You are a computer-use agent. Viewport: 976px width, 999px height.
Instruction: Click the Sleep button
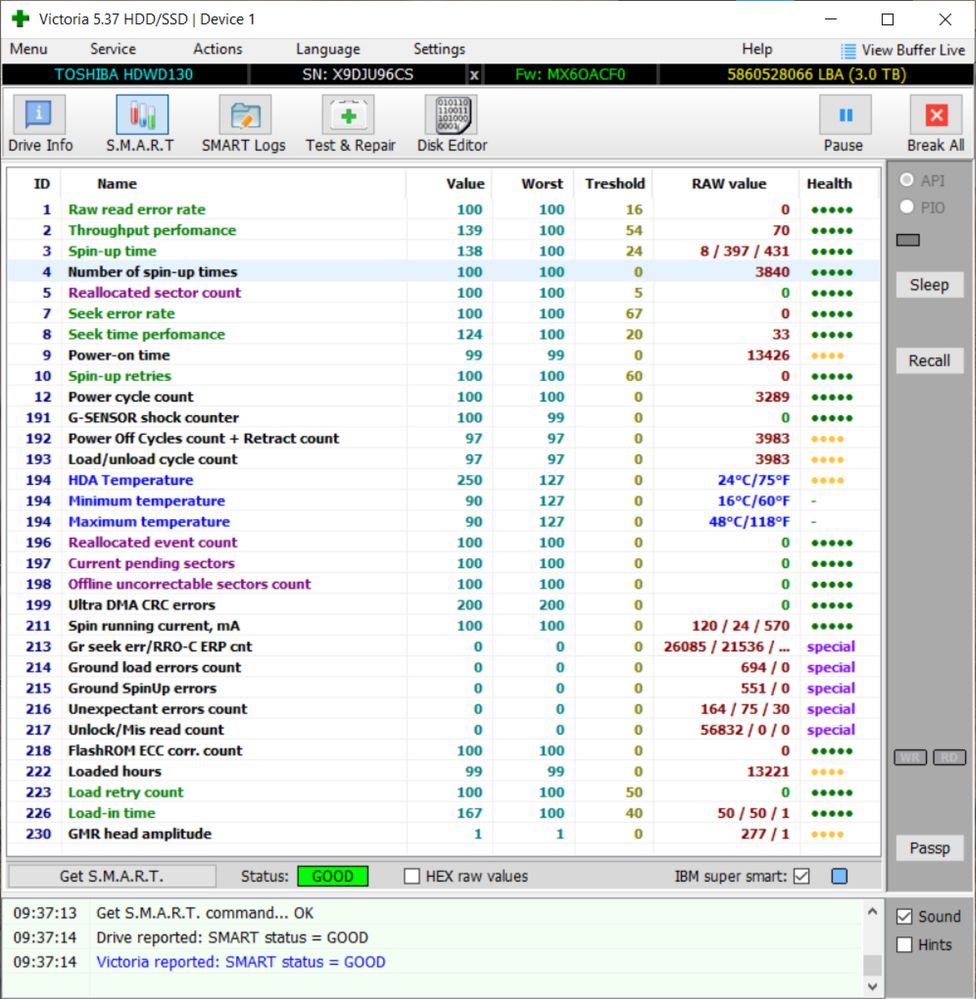pos(929,285)
